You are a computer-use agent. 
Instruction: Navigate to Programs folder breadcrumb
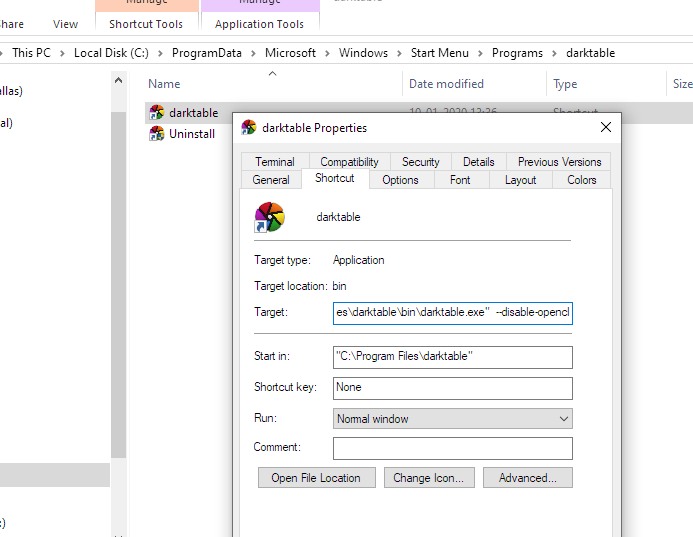[517, 53]
